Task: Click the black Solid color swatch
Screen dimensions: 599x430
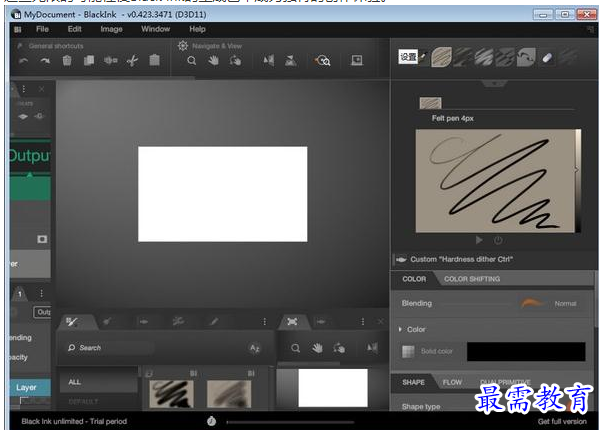Action: pyautogui.click(x=526, y=352)
